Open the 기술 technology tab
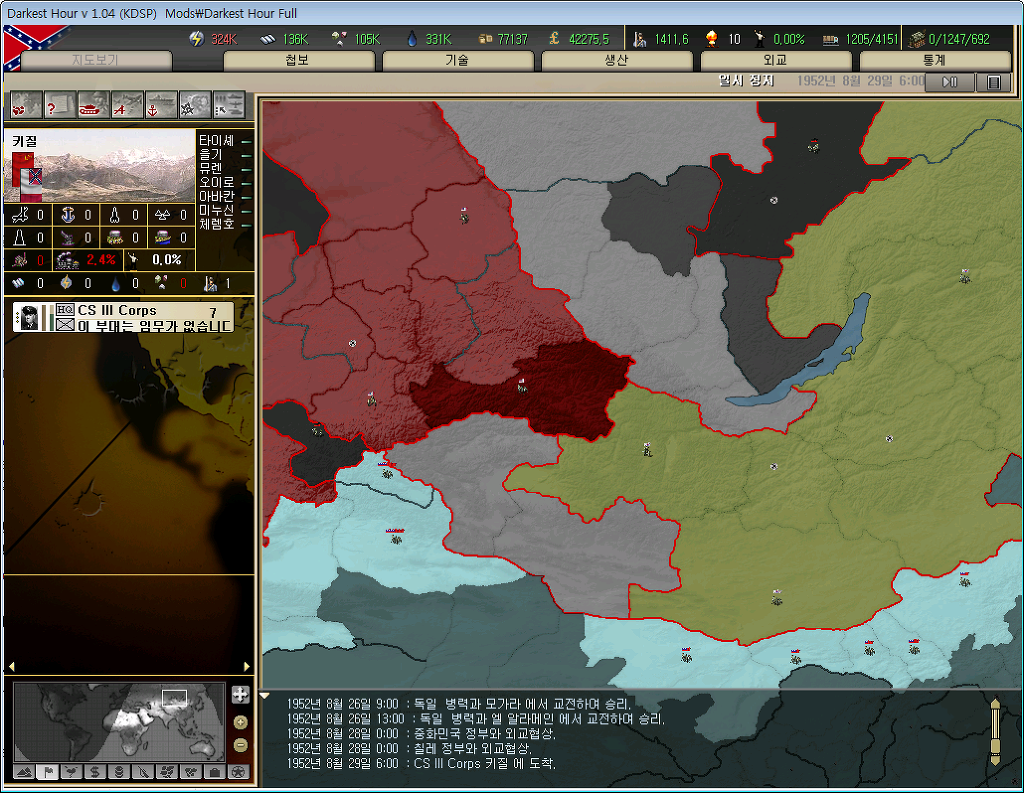Screen dimensions: 1024x793 point(458,61)
